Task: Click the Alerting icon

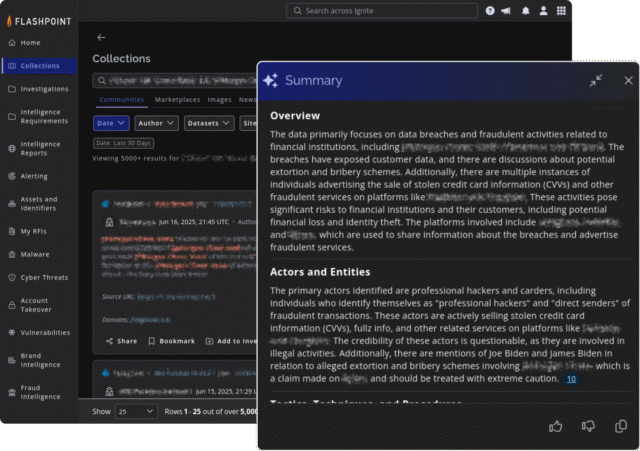Action: click(12, 176)
